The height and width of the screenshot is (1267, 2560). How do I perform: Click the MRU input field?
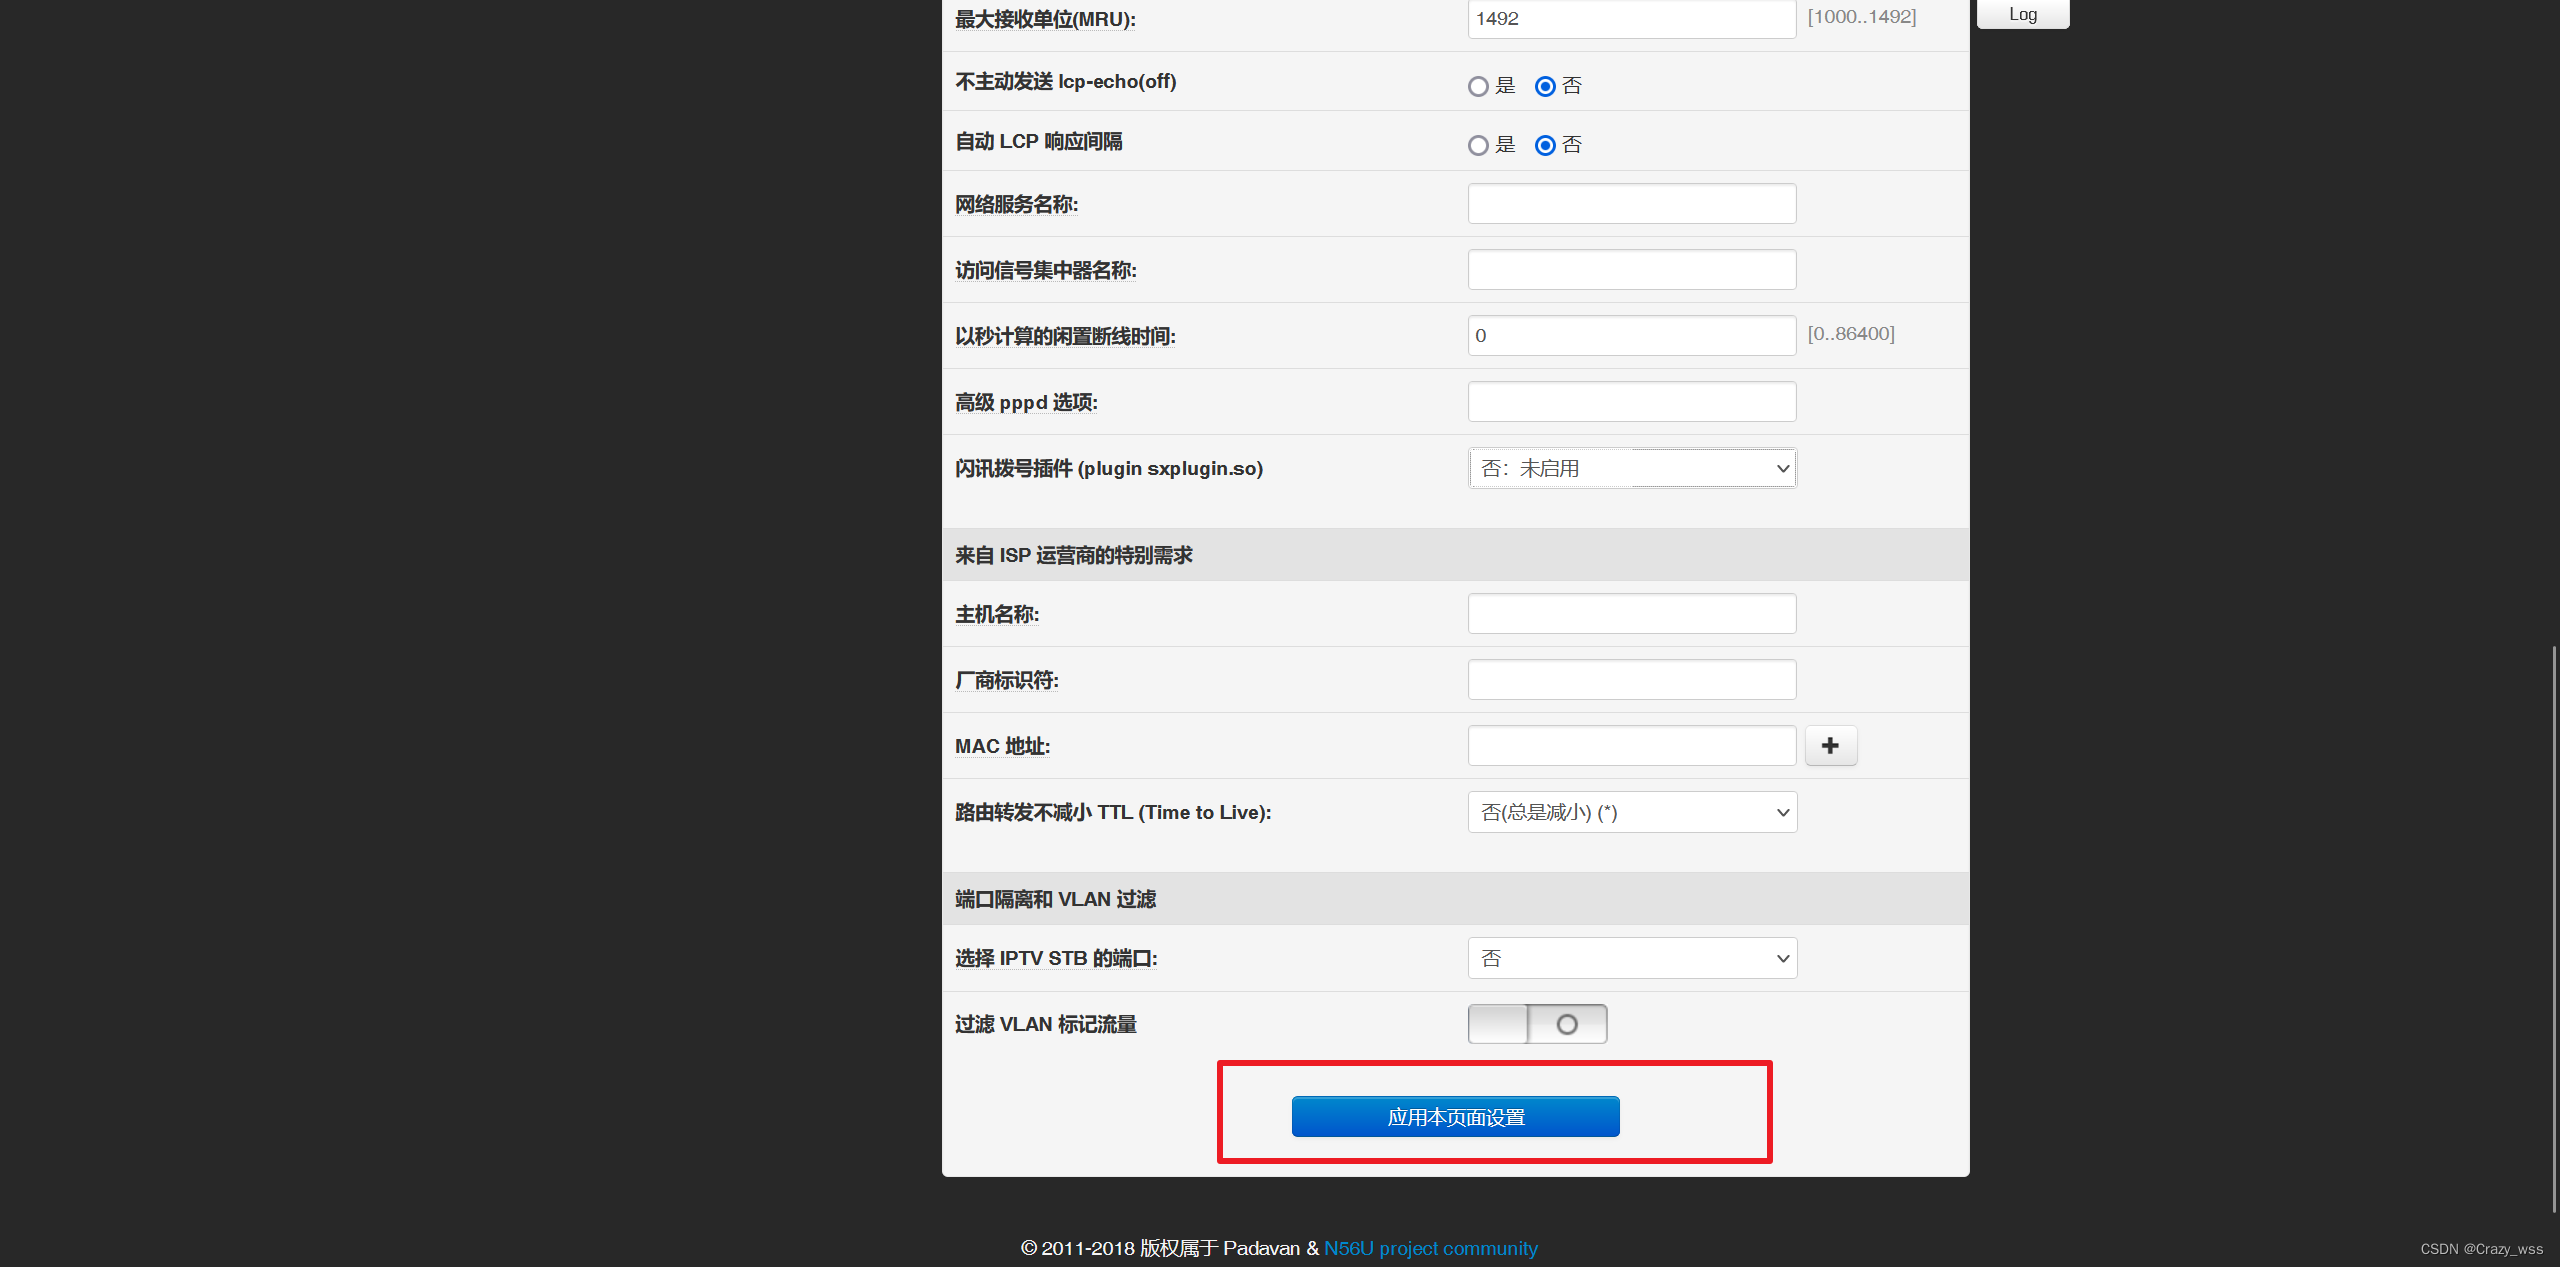pyautogui.click(x=1631, y=19)
